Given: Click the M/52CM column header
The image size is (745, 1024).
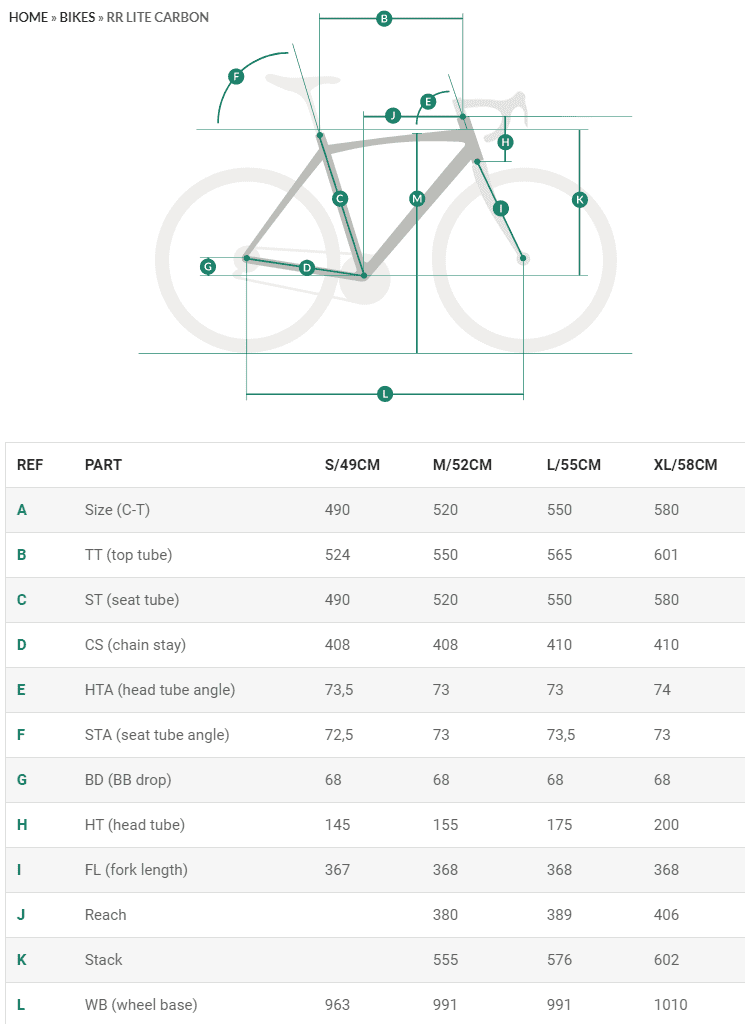Looking at the screenshot, I should click(x=462, y=465).
